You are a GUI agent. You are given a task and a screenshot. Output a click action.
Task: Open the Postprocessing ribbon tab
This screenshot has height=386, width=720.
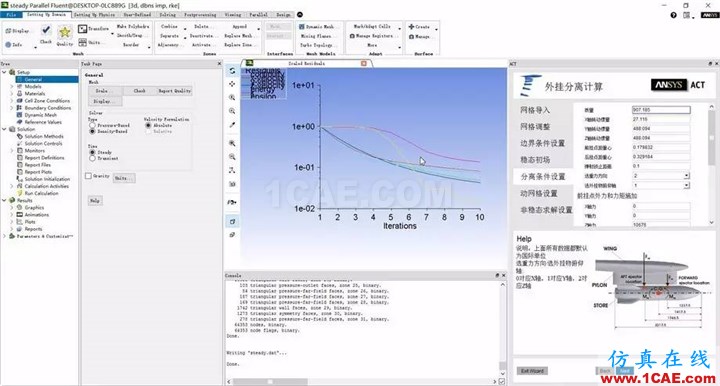[x=200, y=15]
